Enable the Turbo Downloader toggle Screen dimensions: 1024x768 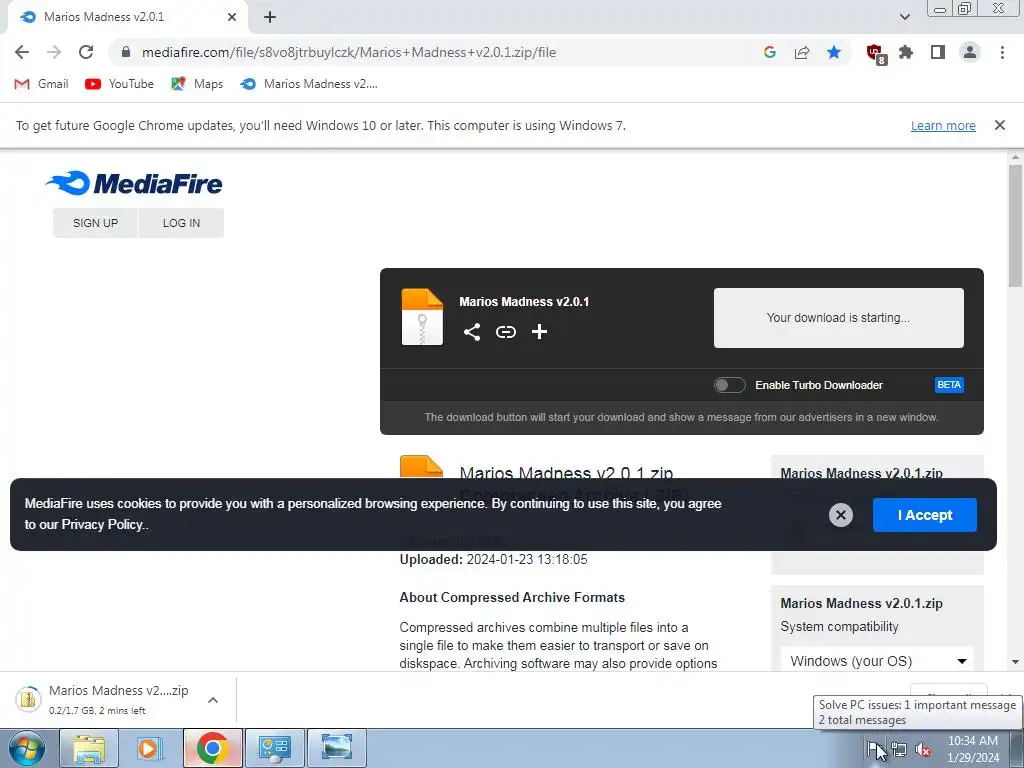click(x=729, y=385)
